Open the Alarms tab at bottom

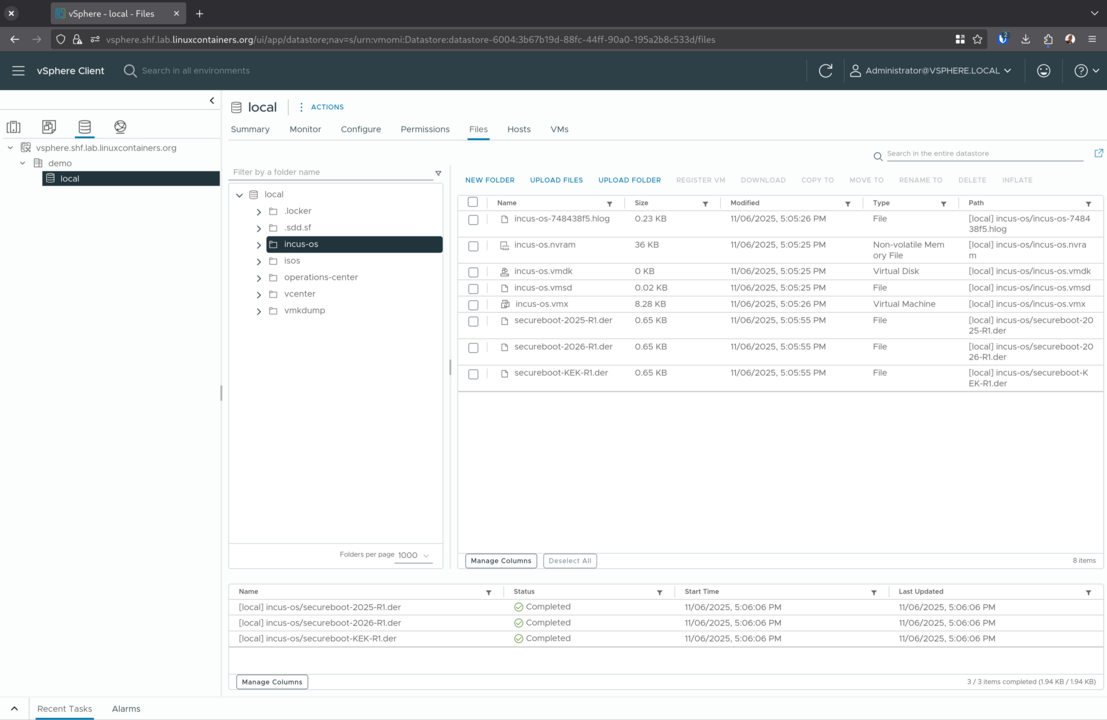coord(126,708)
